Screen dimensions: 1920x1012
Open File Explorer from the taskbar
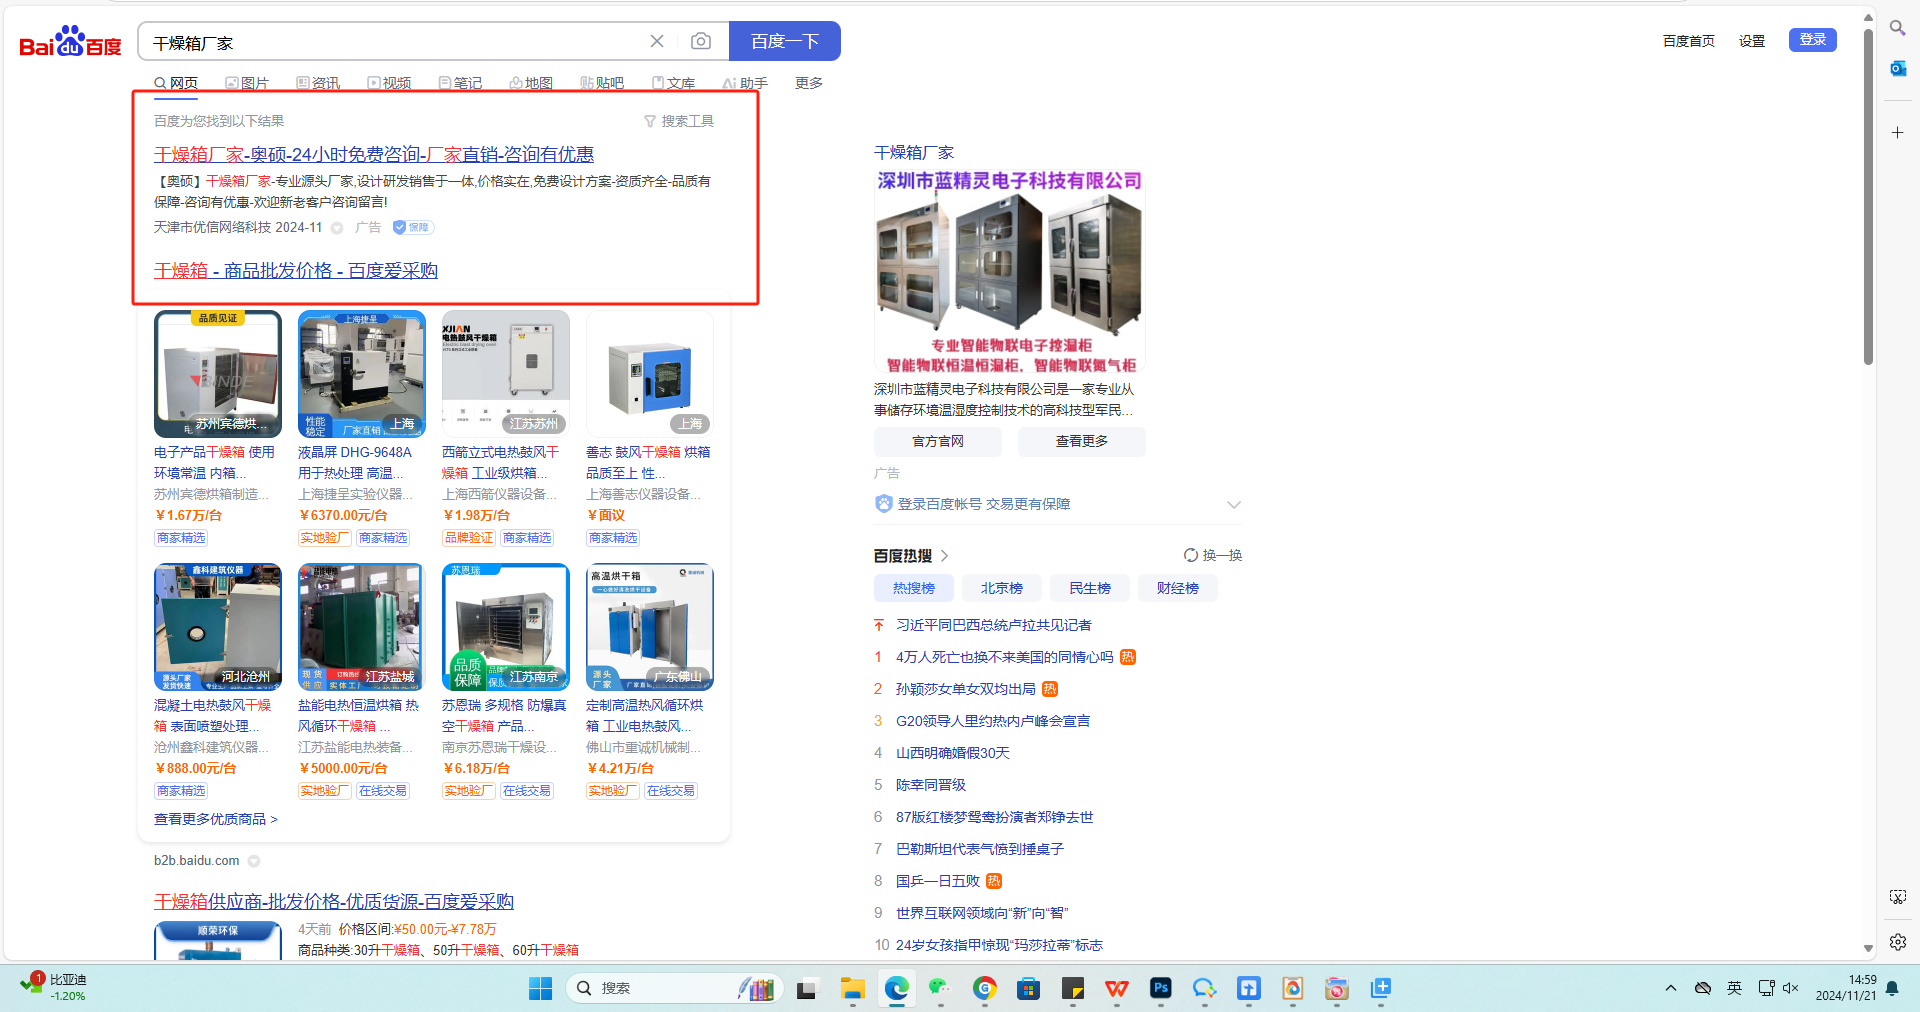pyautogui.click(x=852, y=988)
